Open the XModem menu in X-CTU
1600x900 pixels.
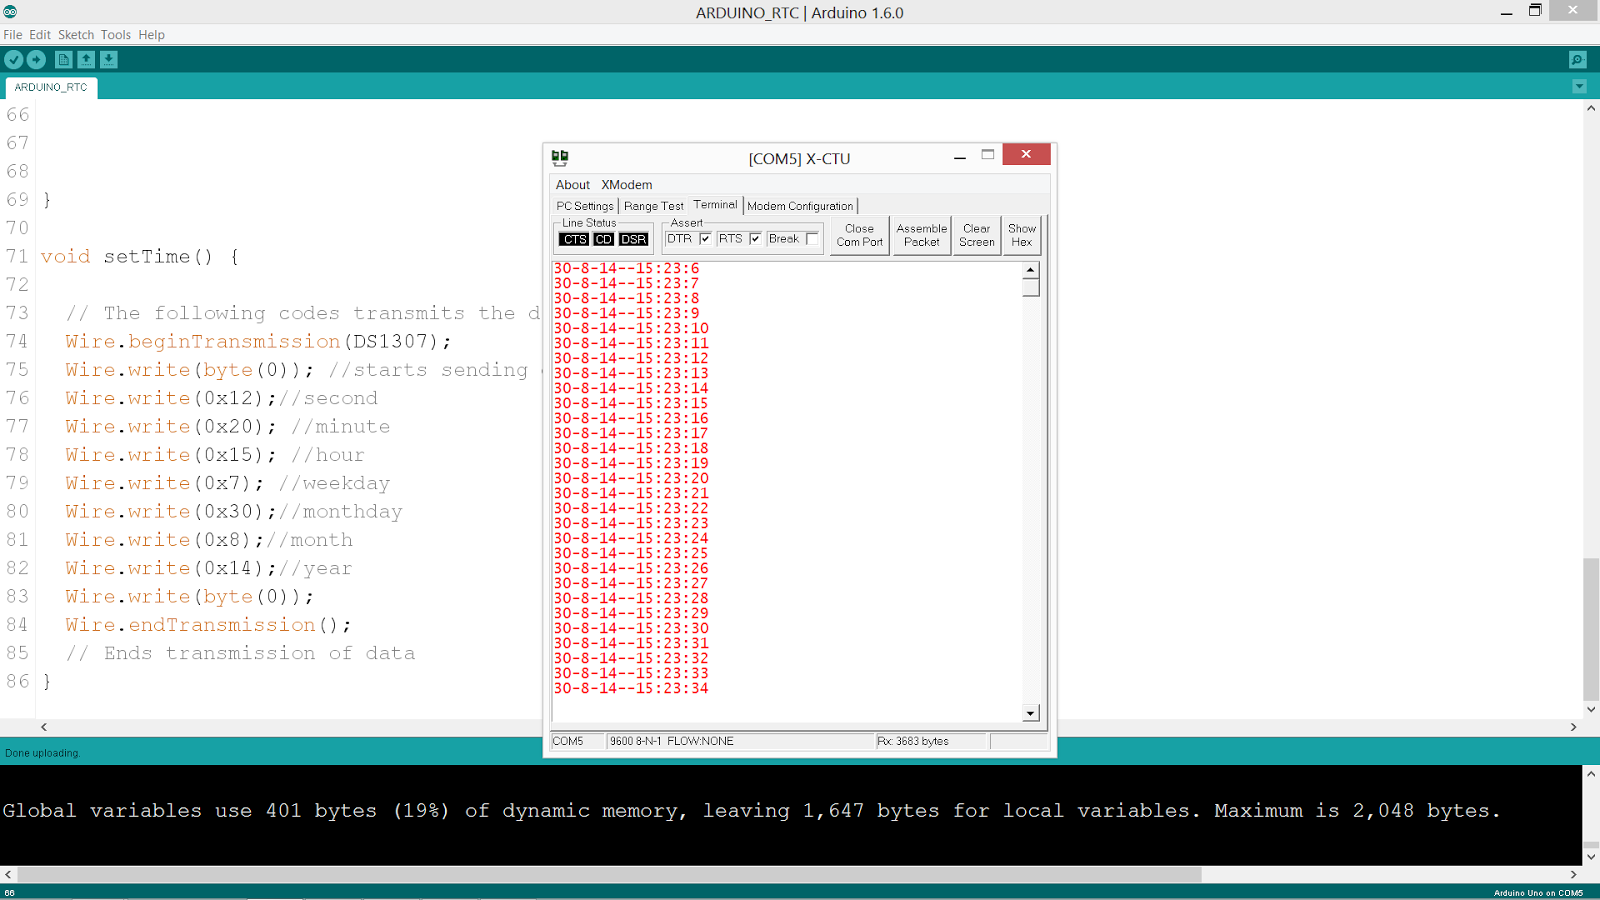tap(626, 184)
